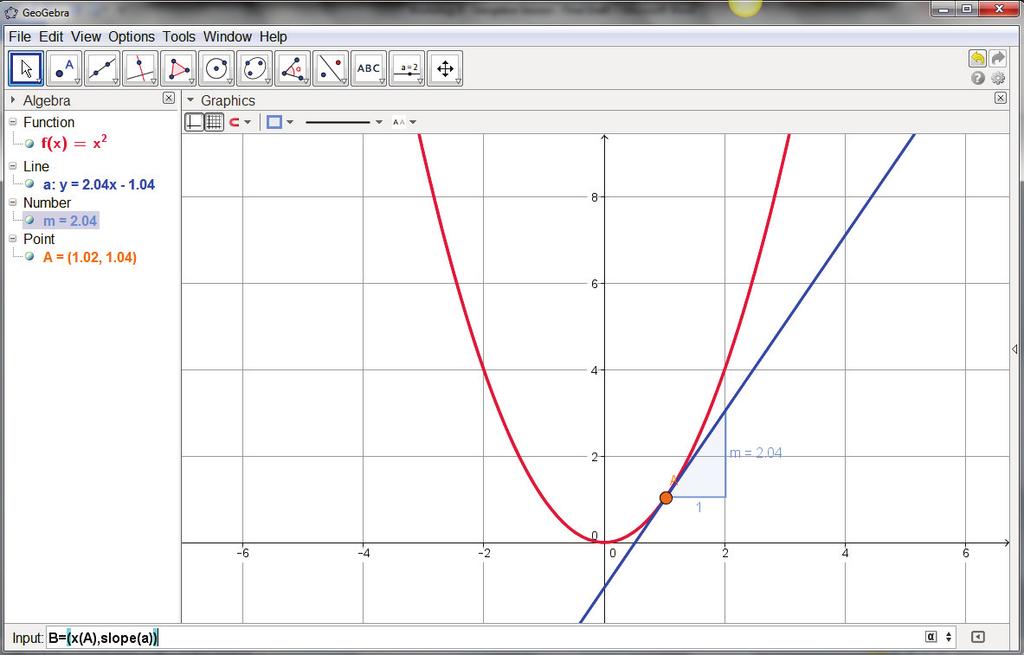Screen dimensions: 1024x655
Task: Open the point capturing dropdown arrow
Action: [248, 122]
